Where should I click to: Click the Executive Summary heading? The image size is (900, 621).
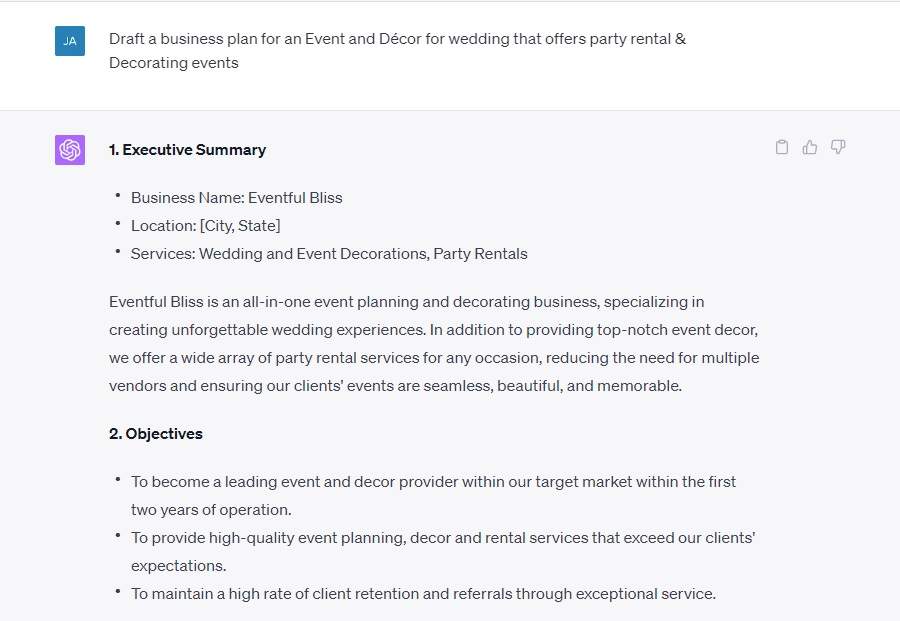point(187,149)
